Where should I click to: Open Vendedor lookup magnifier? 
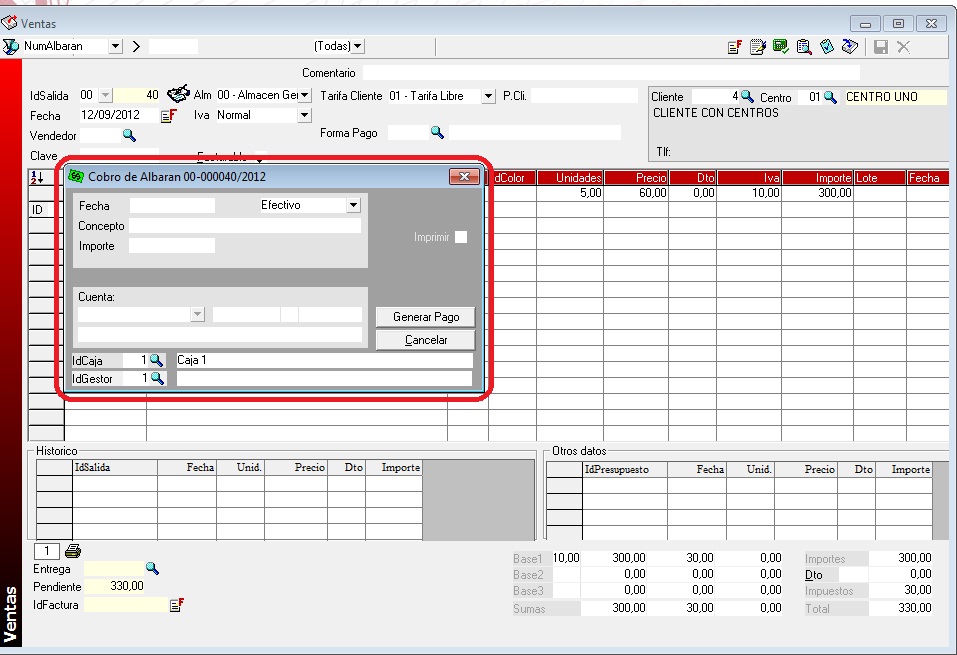point(129,135)
